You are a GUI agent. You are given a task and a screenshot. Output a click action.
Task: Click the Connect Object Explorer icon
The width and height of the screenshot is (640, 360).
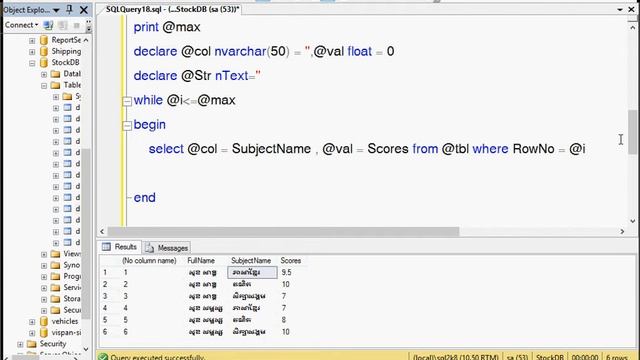pos(48,25)
